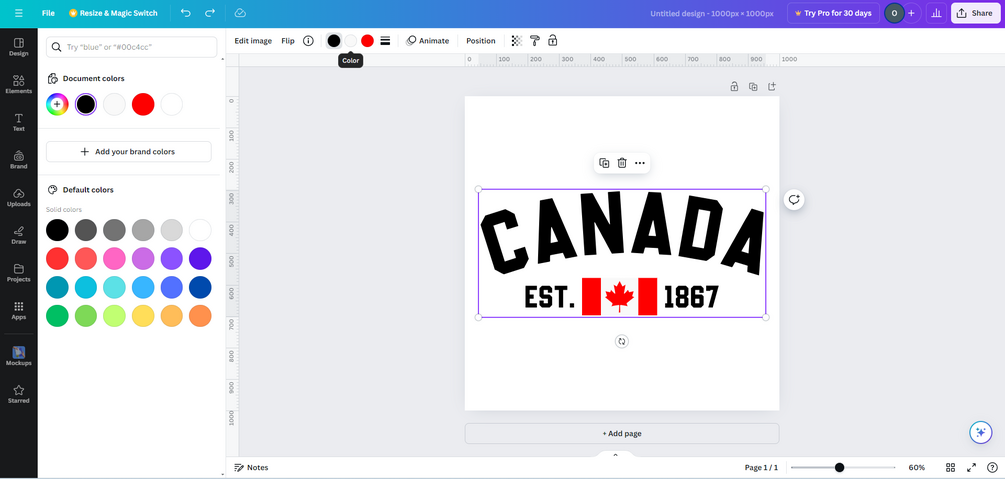Viewport: 1005px width, 479px height.
Task: Duplicate element from floating toolbar
Action: pos(604,163)
